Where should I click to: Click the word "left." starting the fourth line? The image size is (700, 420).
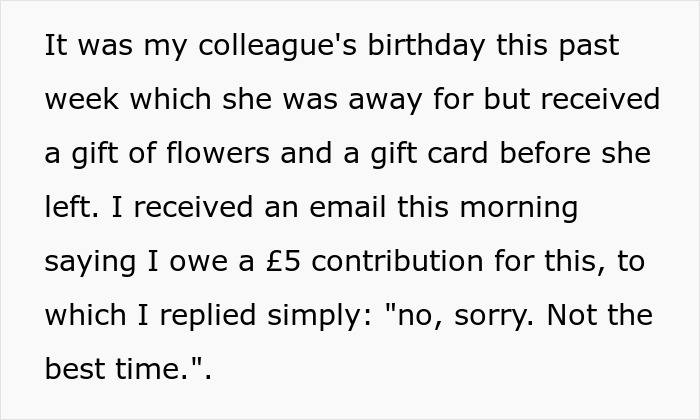pyautogui.click(x=71, y=207)
